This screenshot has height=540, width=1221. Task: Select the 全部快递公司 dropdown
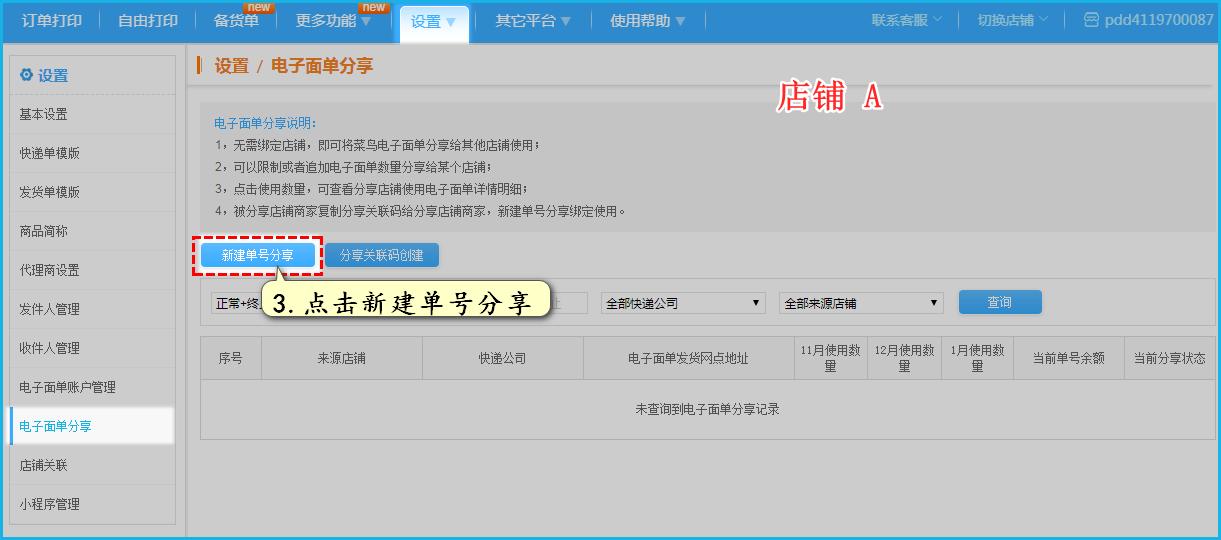[x=683, y=303]
